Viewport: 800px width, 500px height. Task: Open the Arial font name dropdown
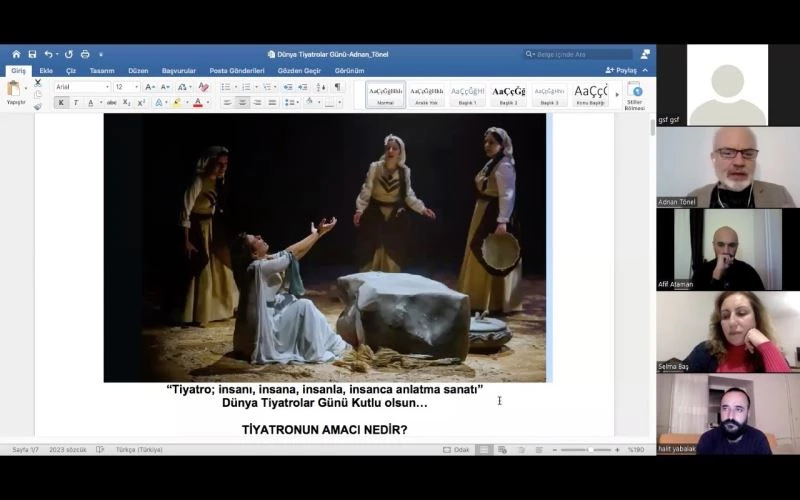click(81, 87)
